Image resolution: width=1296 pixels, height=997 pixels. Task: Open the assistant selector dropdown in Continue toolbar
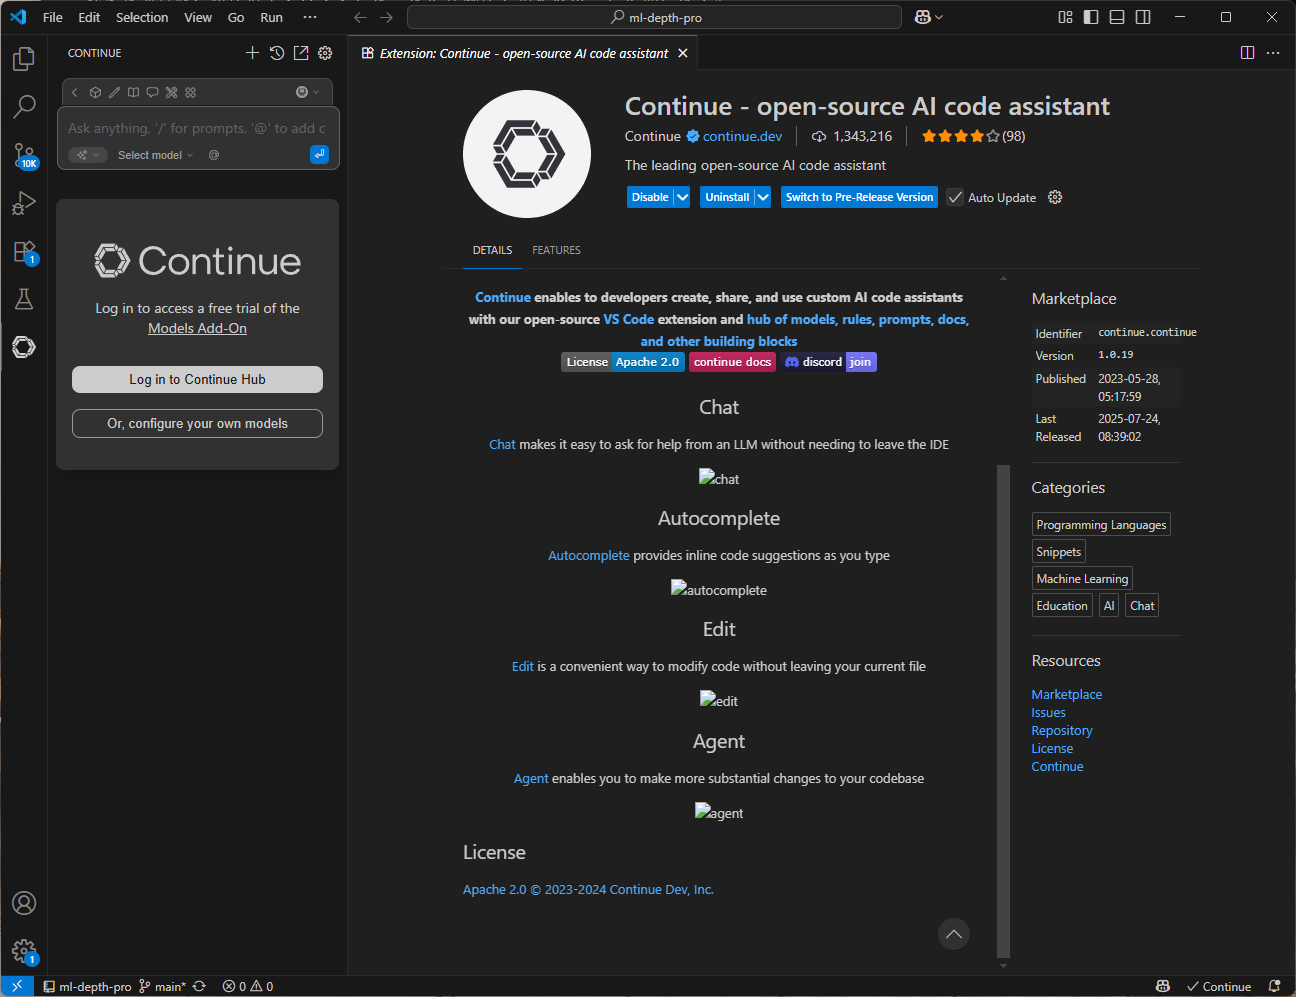[307, 92]
